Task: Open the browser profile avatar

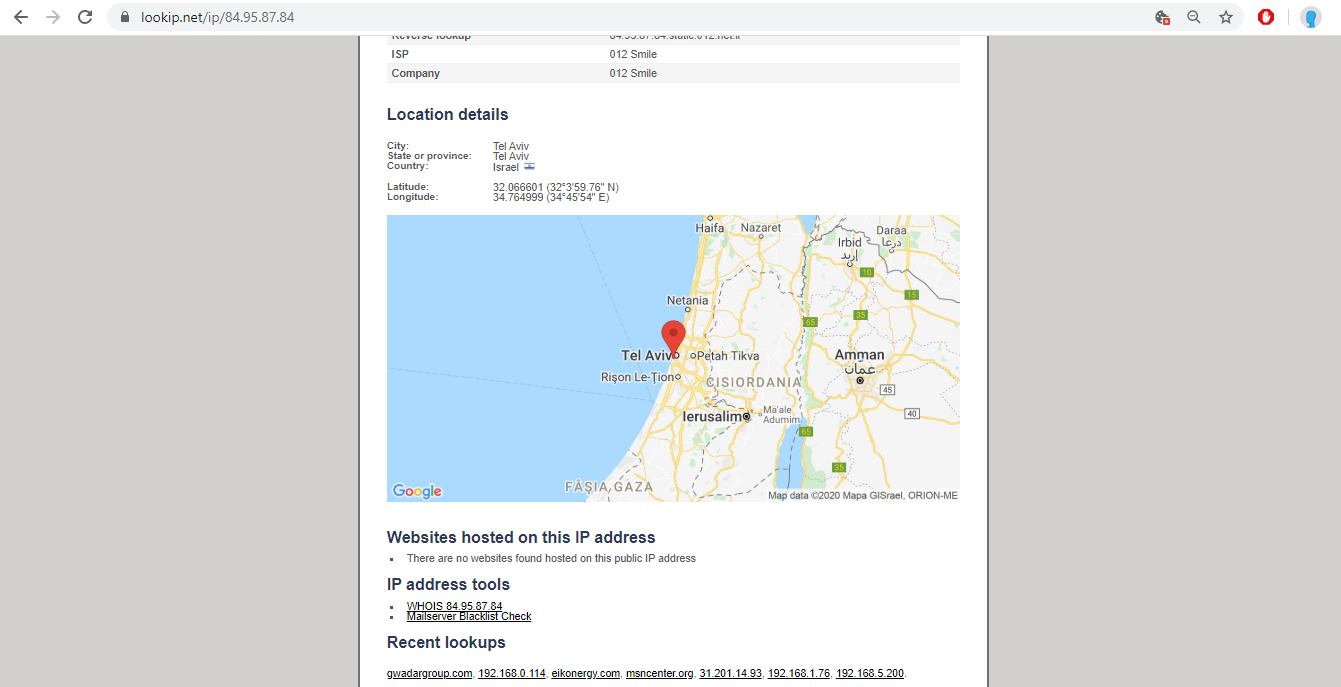Action: tap(1310, 17)
